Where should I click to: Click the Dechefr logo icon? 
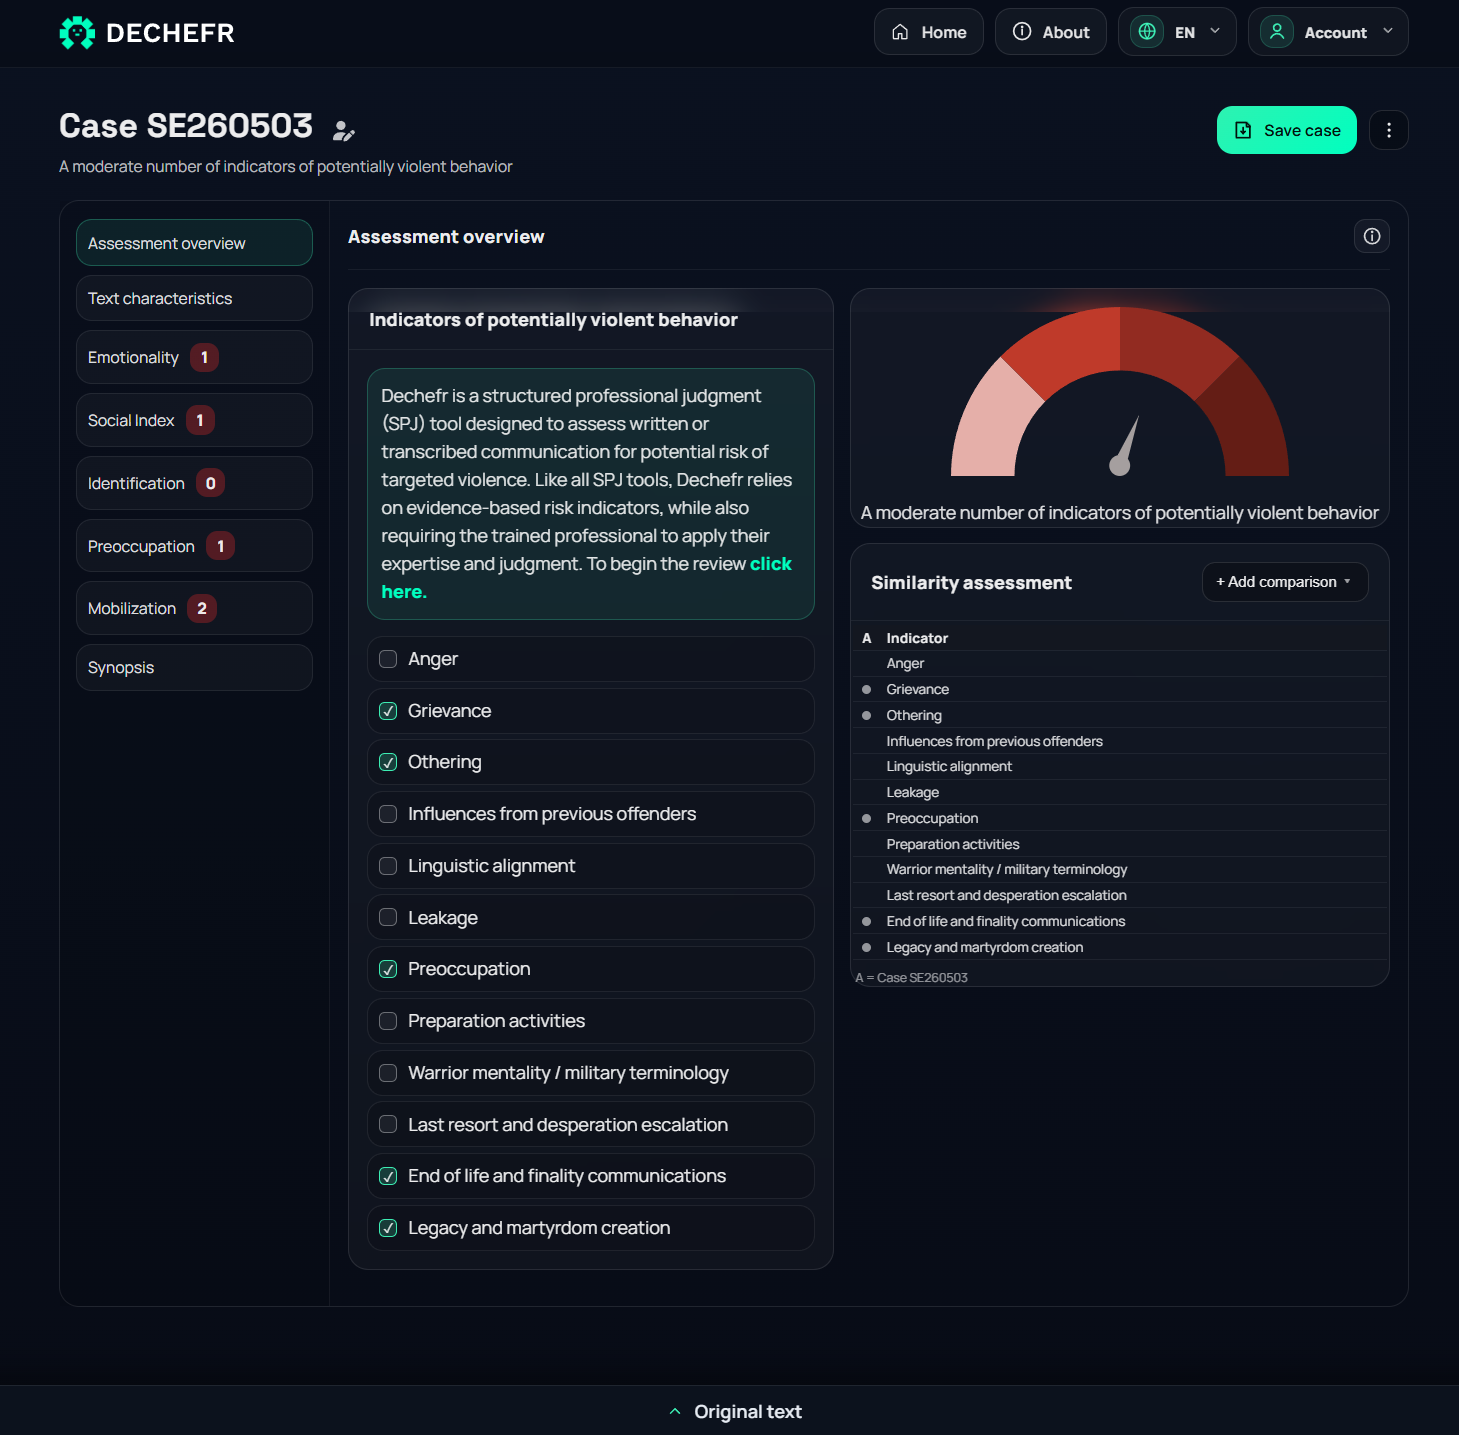(77, 33)
